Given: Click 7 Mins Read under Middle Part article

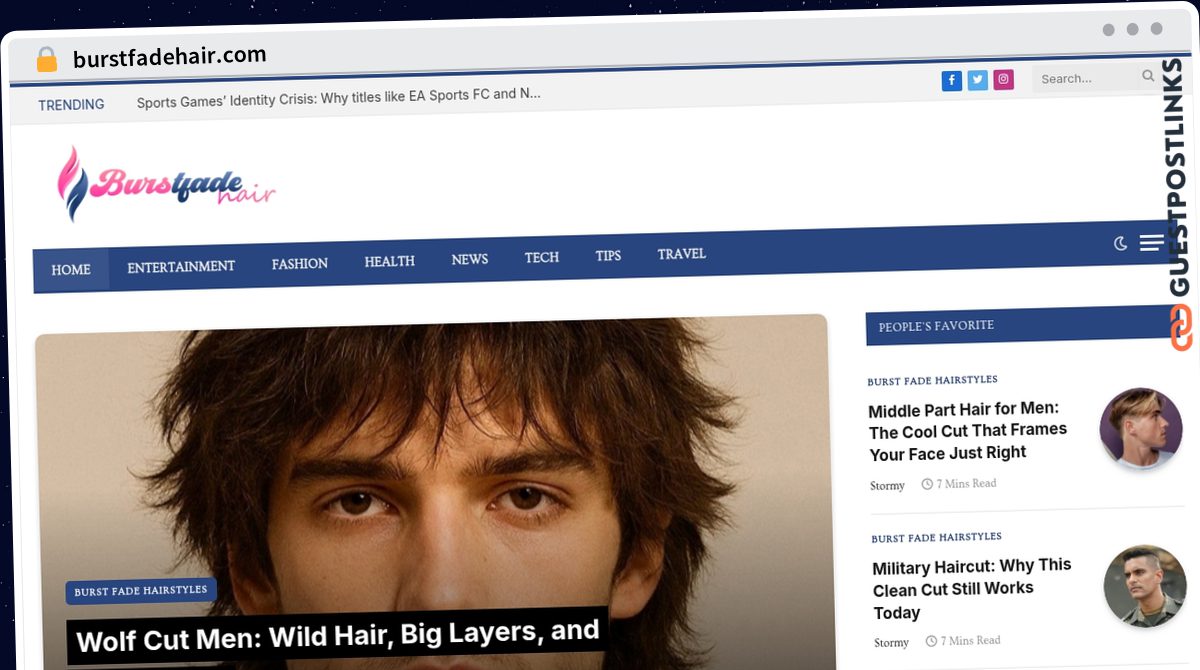Looking at the screenshot, I should (x=959, y=484).
